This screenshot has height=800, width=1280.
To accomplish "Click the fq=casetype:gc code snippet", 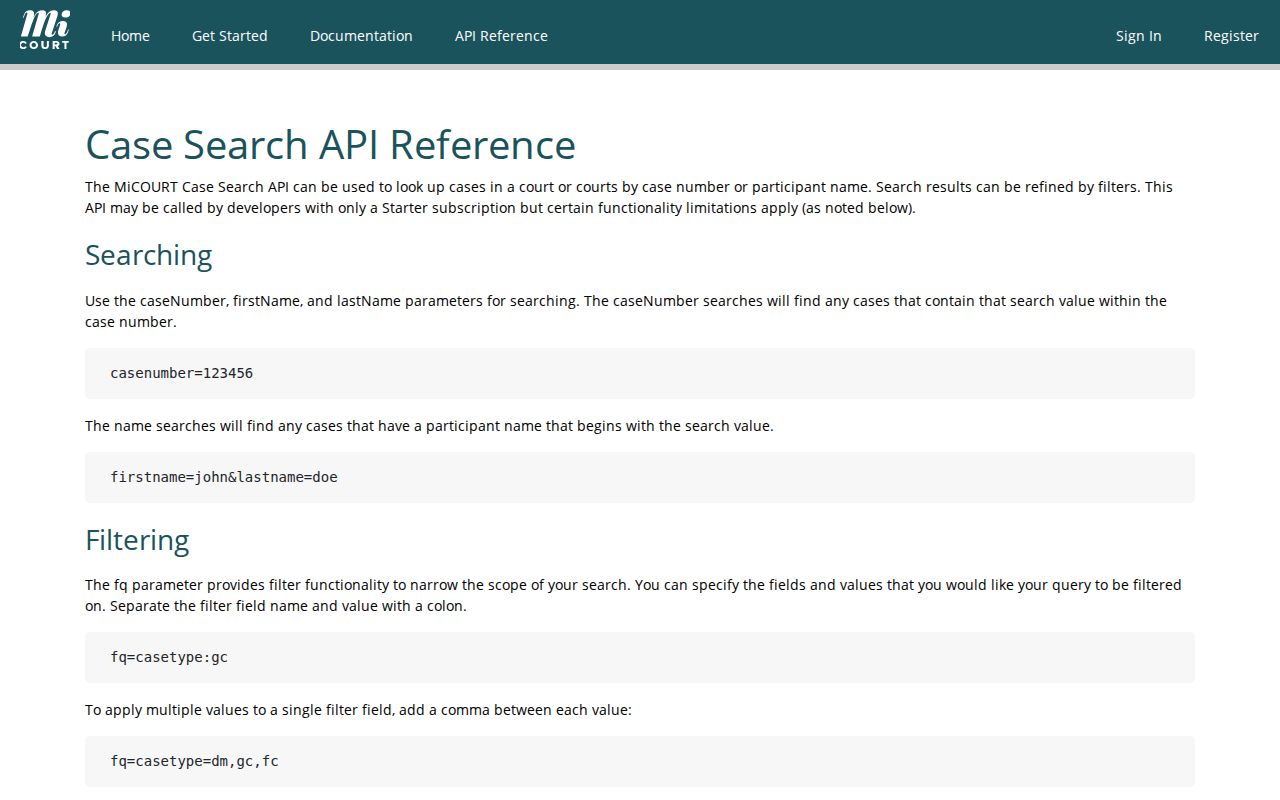I will pyautogui.click(x=640, y=657).
